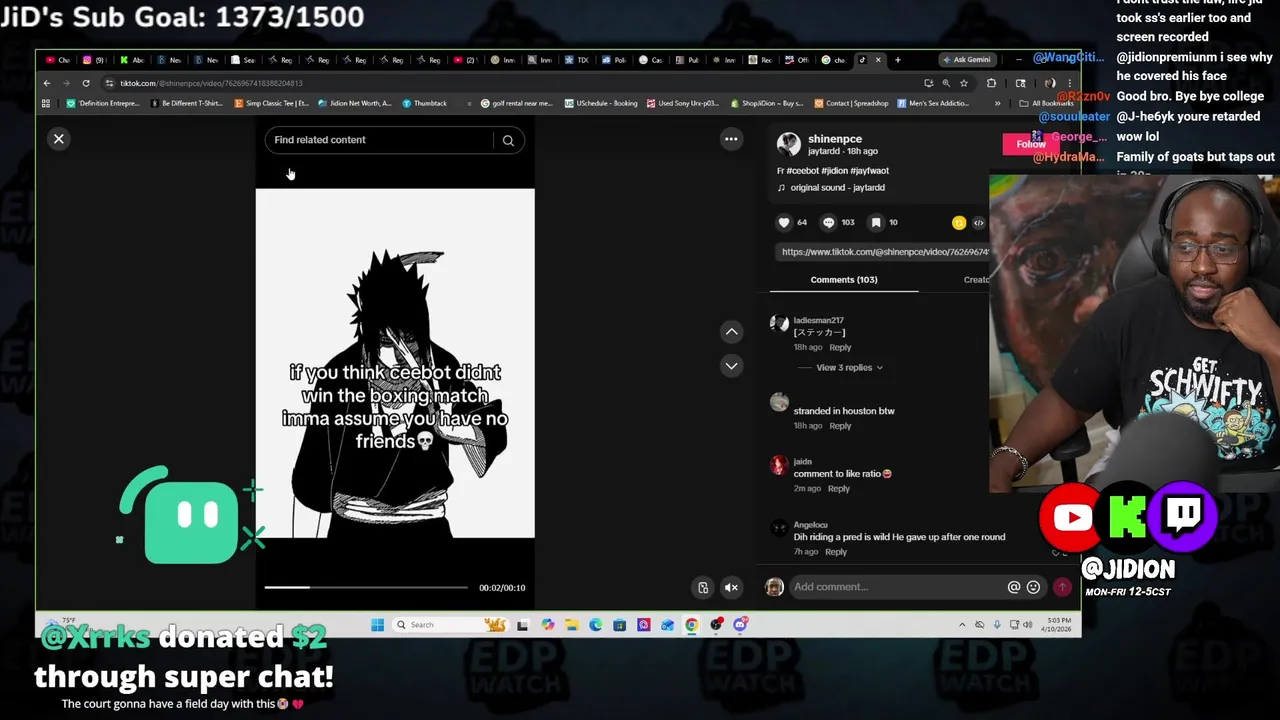This screenshot has height=720, width=1280.
Task: Open Windows Start menu
Action: (x=377, y=626)
